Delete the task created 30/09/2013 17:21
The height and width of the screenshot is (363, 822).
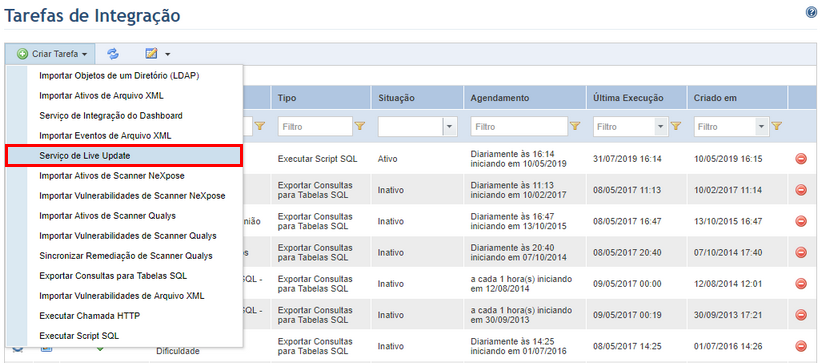801,315
